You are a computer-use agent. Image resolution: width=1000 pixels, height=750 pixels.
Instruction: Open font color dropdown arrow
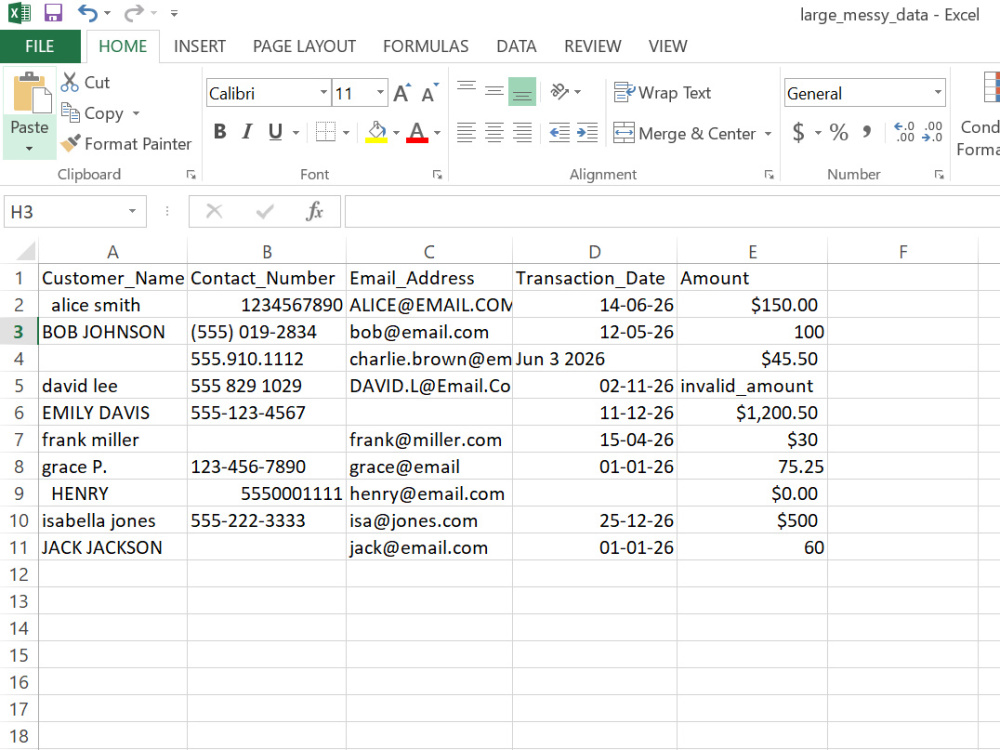(437, 133)
